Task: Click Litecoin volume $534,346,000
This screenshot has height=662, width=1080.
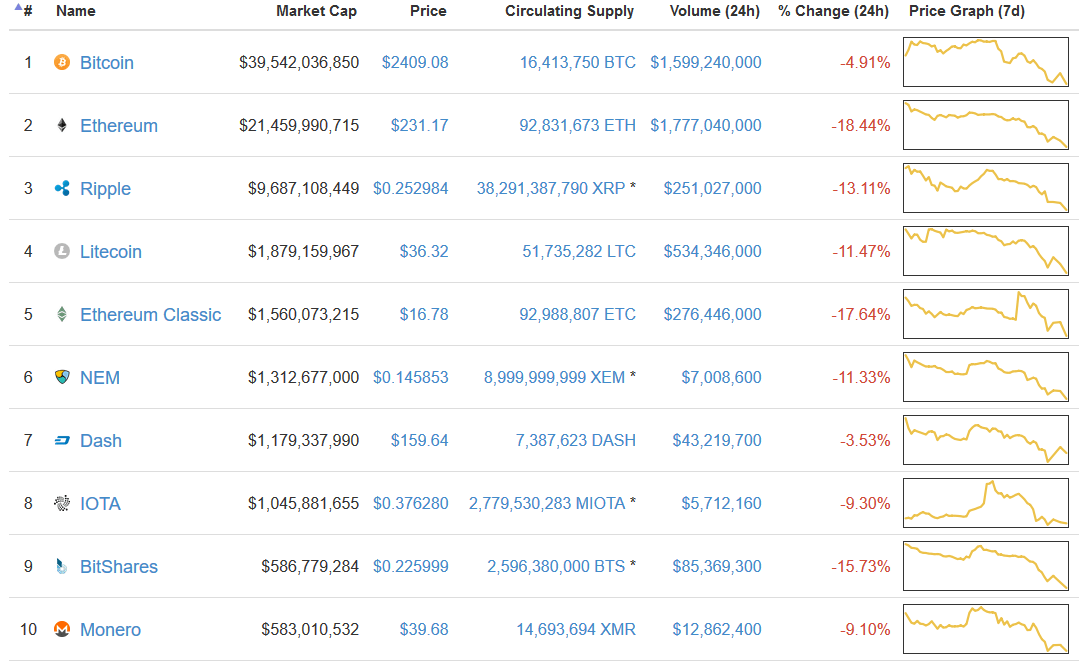Action: point(712,251)
